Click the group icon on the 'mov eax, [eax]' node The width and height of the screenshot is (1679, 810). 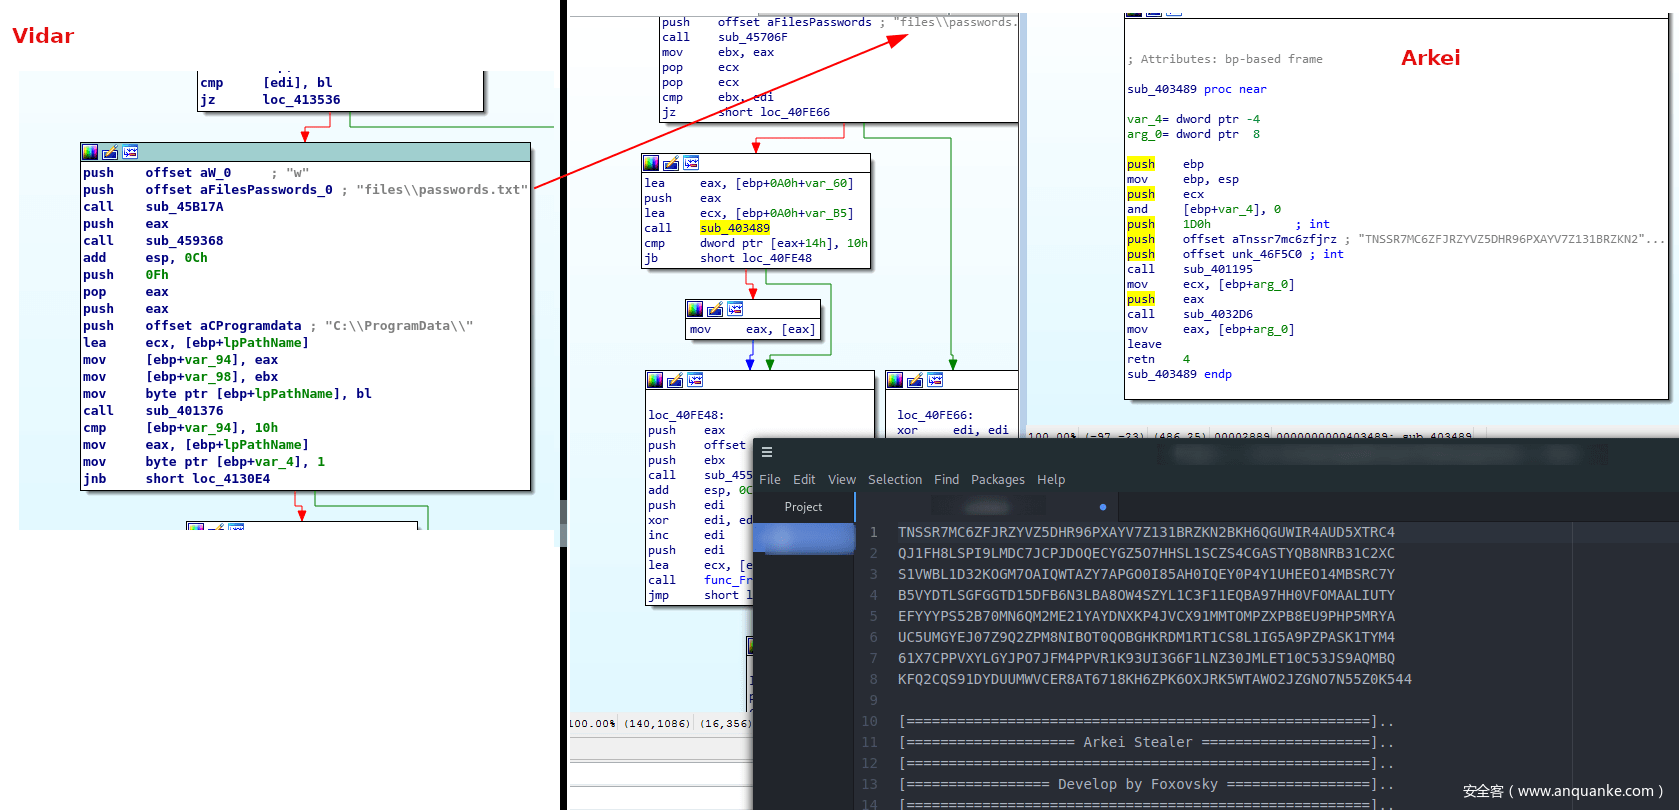click(x=735, y=309)
